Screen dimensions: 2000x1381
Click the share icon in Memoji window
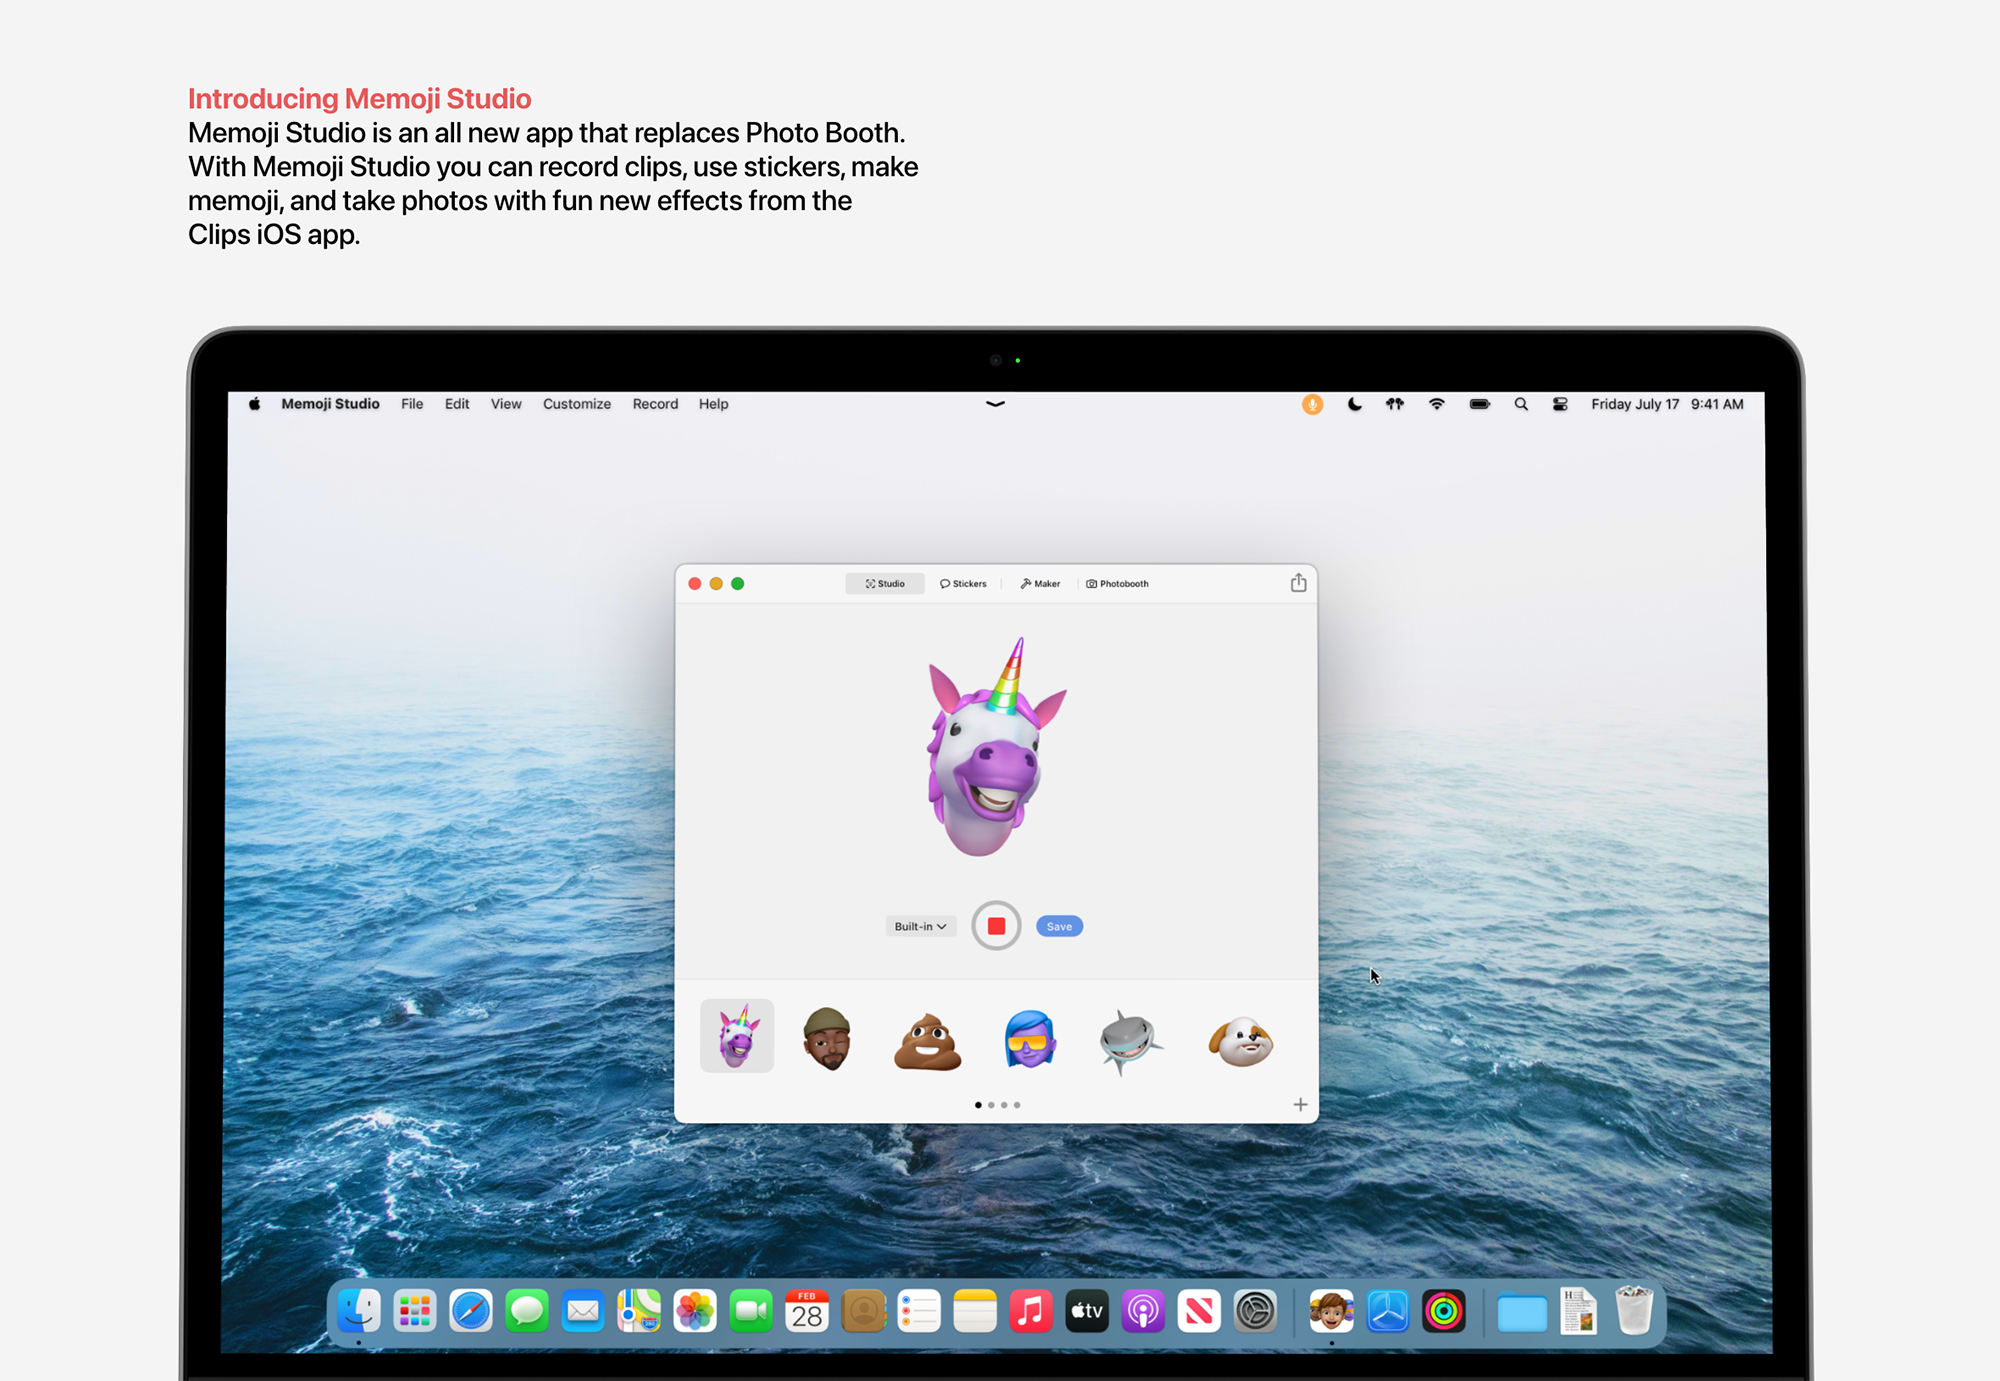1298,583
